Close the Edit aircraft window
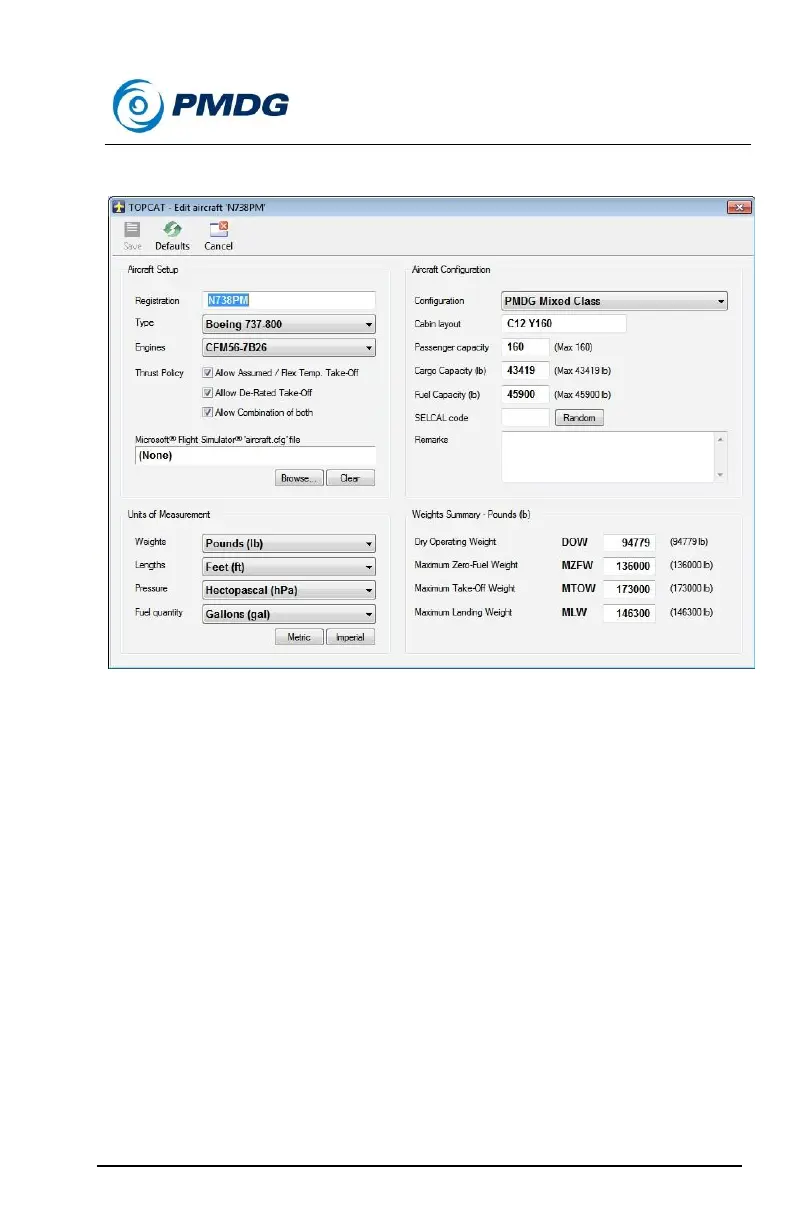792x1224 pixels. 738,207
